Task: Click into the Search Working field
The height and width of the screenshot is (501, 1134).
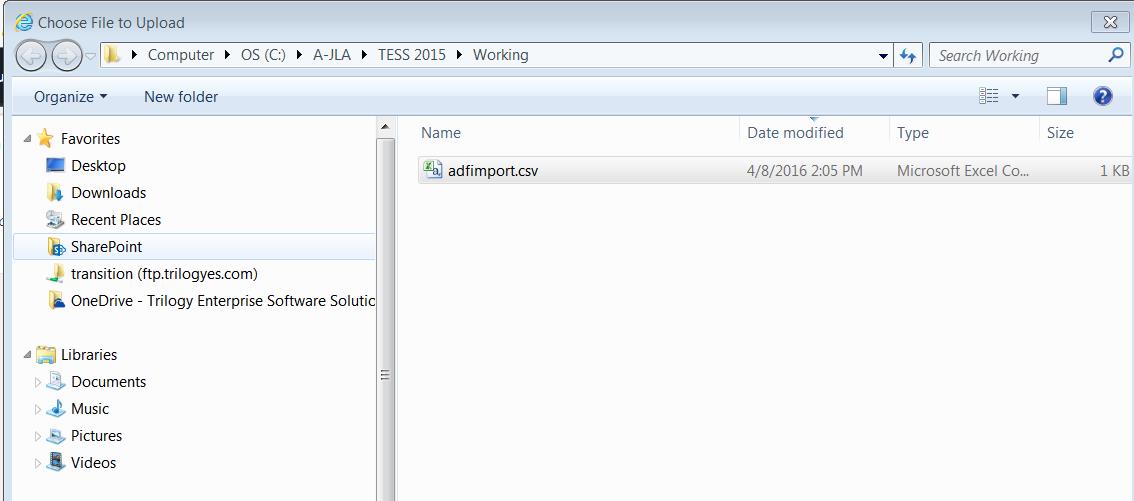Action: [x=1020, y=56]
